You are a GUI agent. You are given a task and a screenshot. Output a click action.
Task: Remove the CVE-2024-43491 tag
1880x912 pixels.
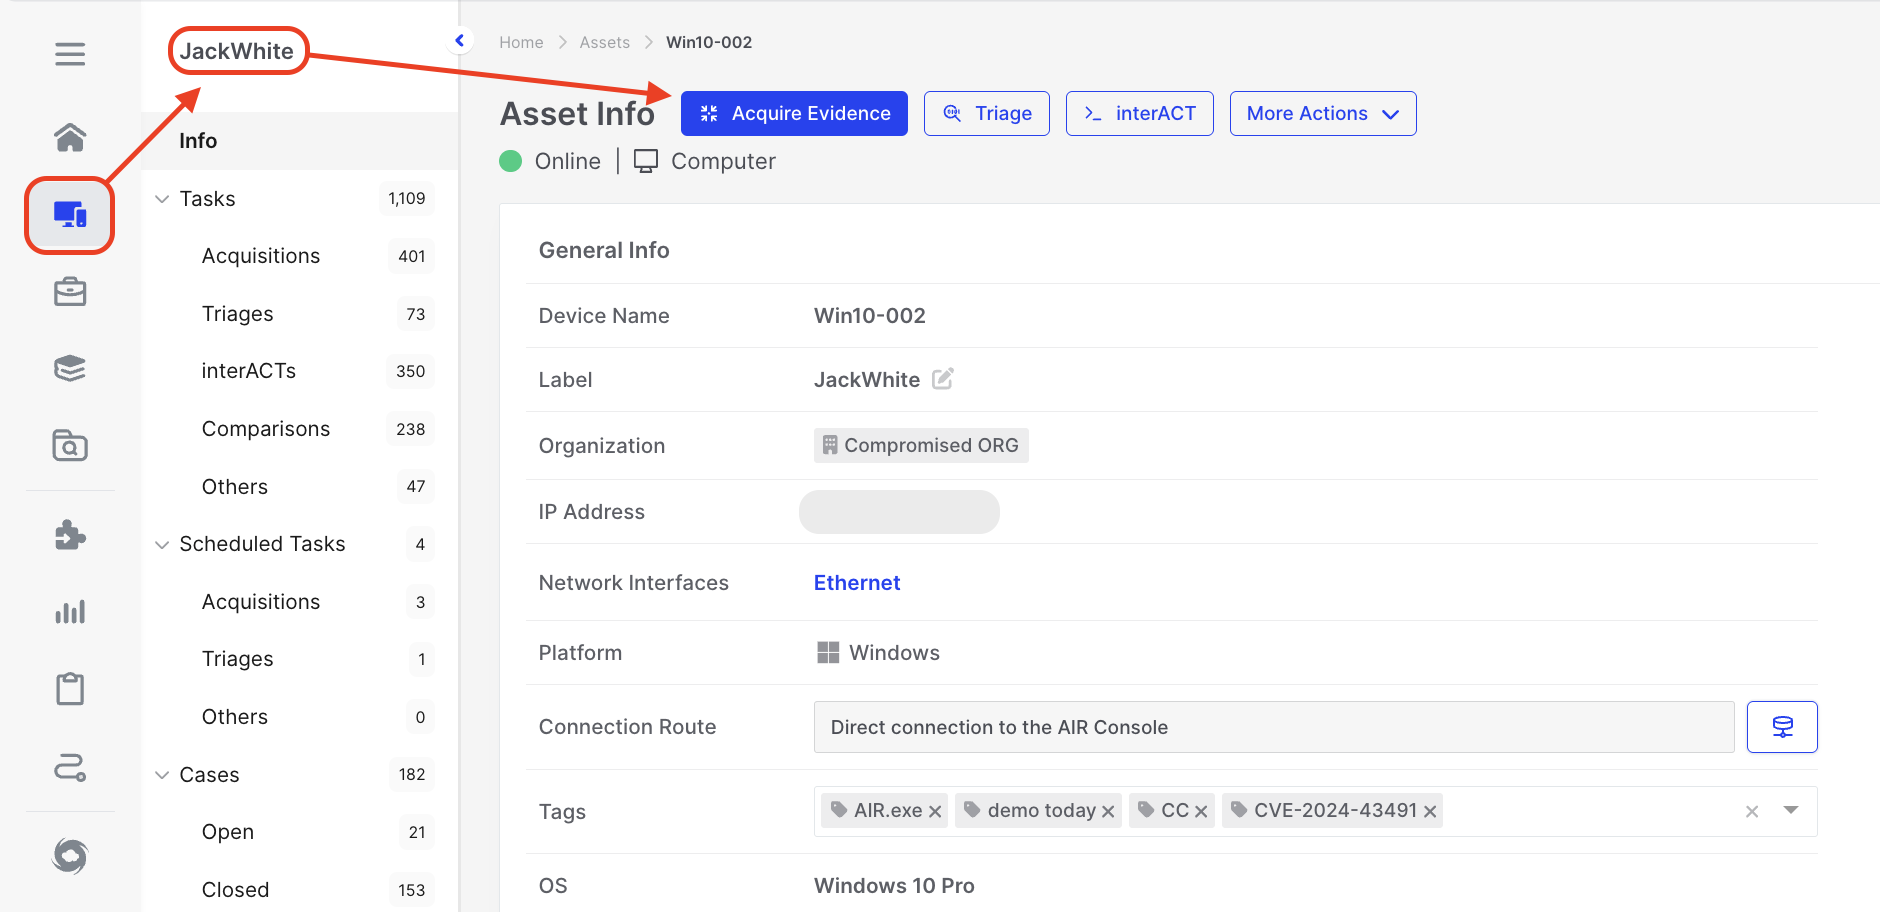(1430, 812)
